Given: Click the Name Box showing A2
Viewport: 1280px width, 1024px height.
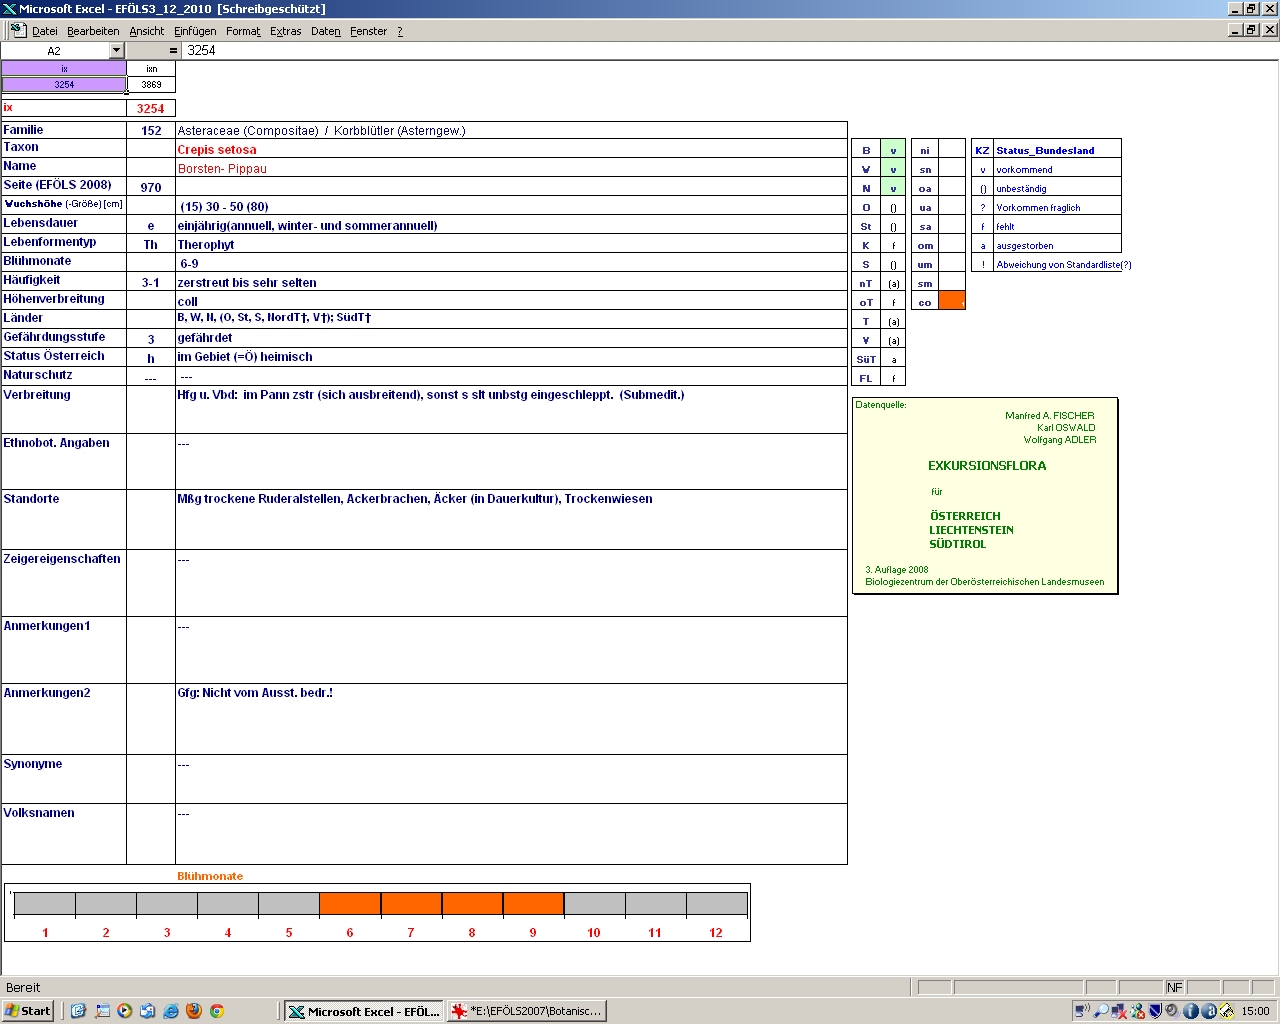Looking at the screenshot, I should (55, 50).
